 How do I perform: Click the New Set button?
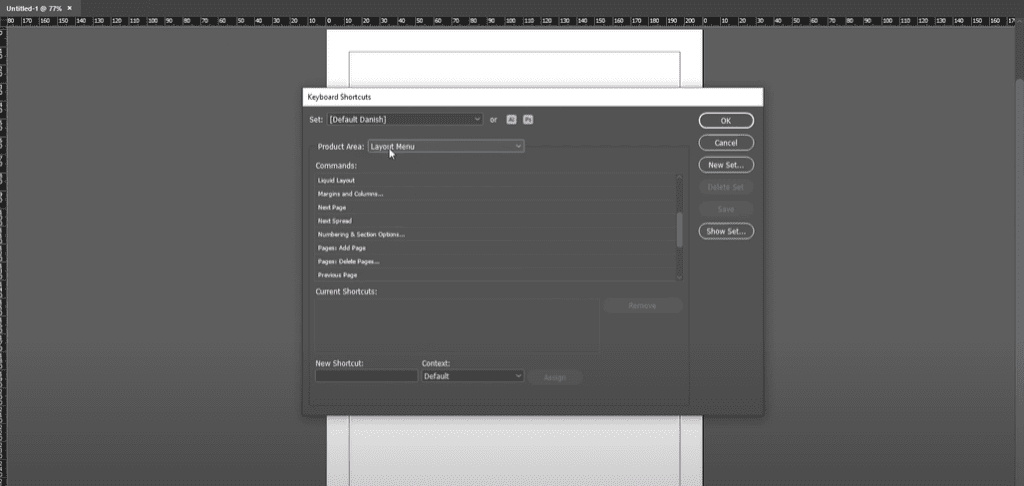pyautogui.click(x=726, y=165)
